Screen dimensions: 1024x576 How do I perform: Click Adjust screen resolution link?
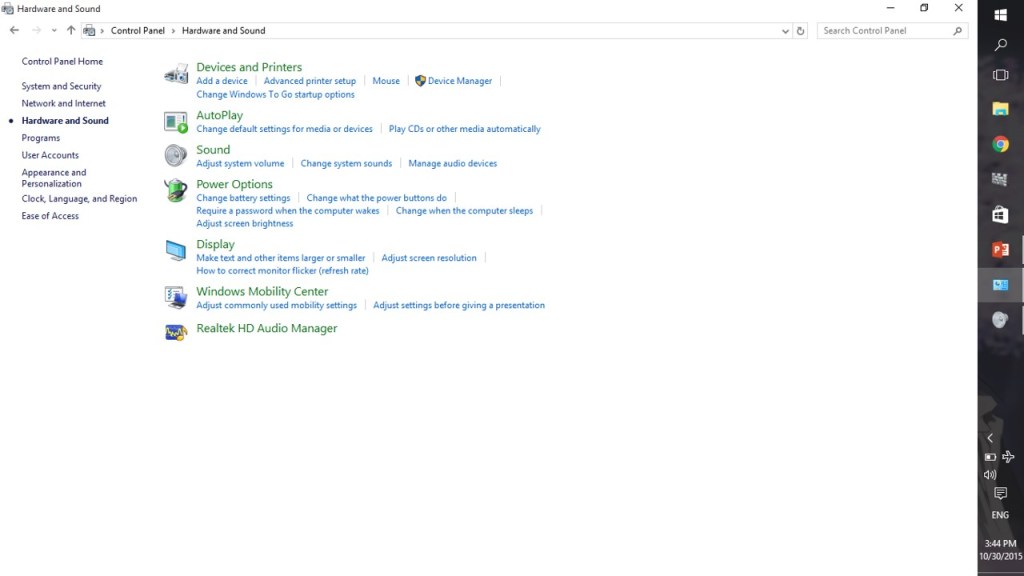click(x=429, y=258)
